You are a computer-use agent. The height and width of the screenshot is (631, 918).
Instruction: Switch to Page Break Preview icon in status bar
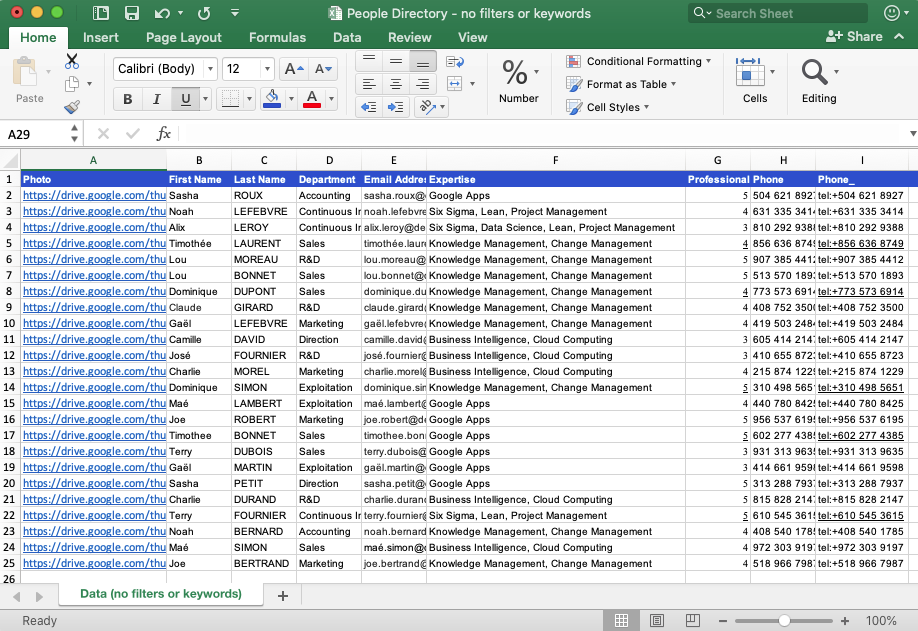[x=693, y=620]
